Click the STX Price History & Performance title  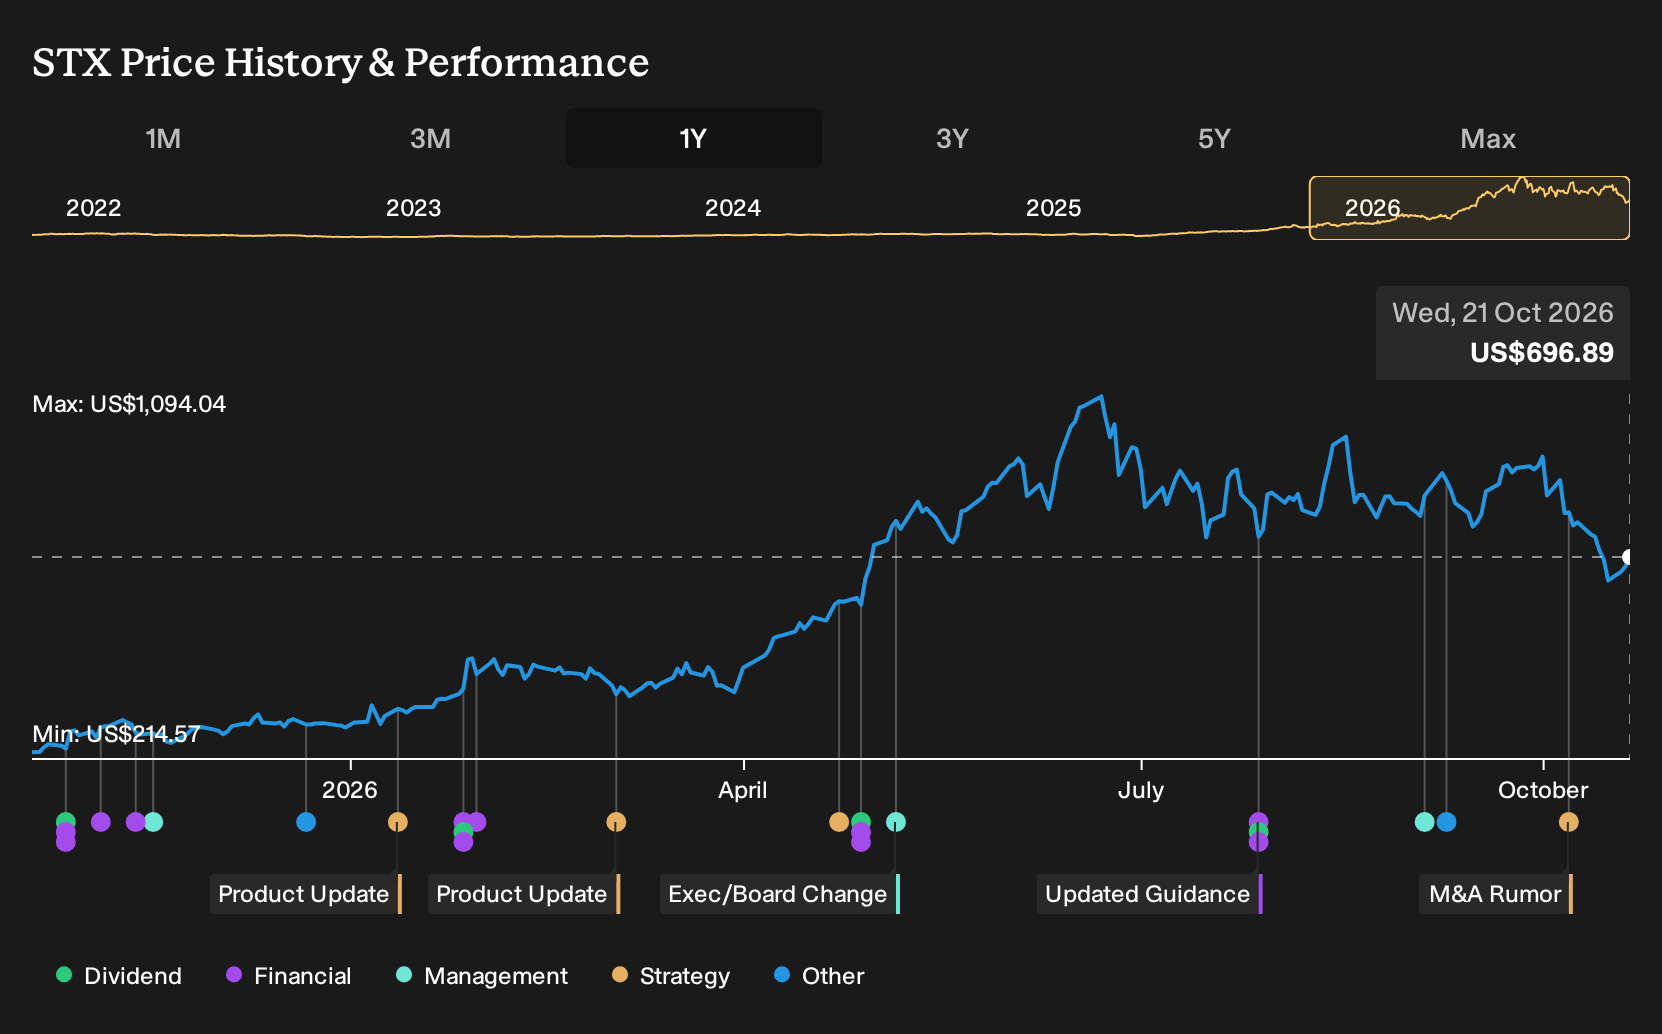(341, 62)
